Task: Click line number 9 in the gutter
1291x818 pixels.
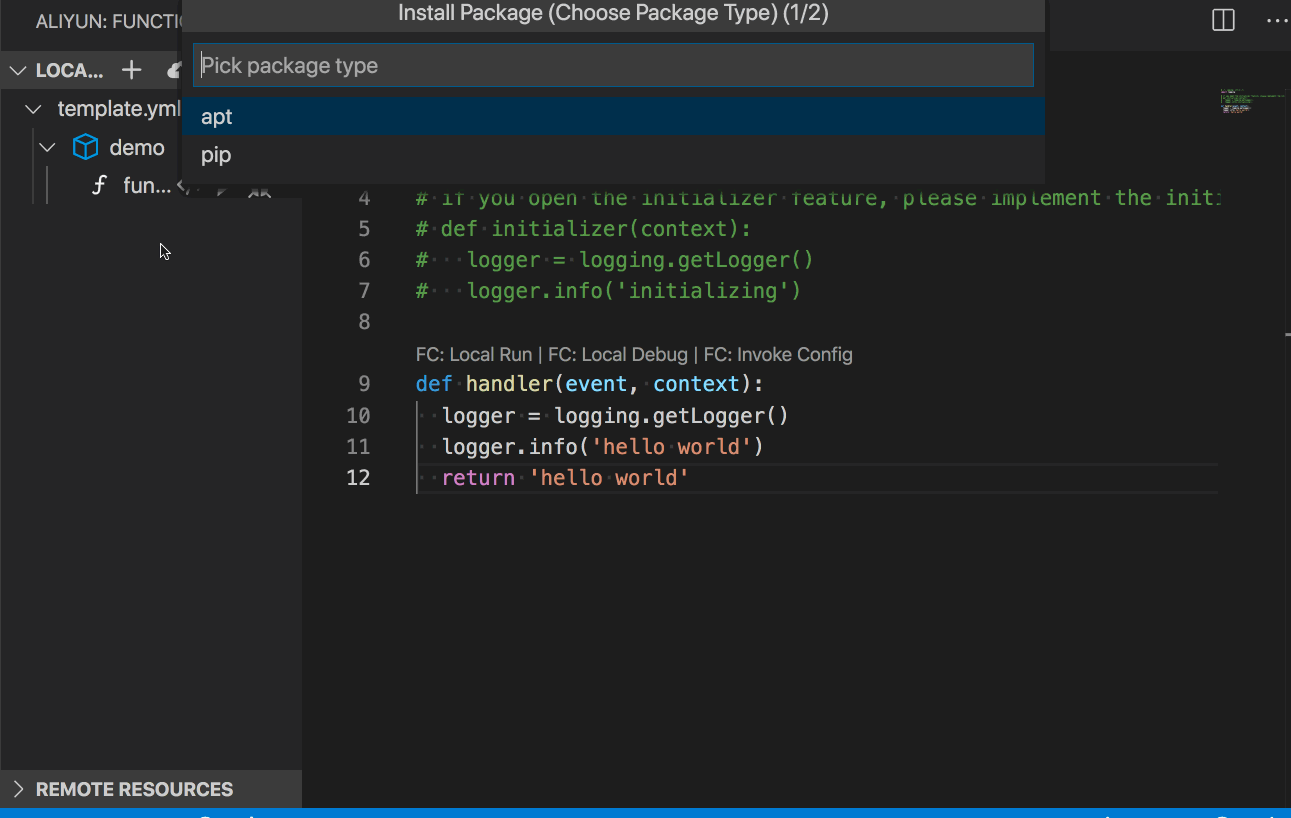Action: (x=364, y=384)
